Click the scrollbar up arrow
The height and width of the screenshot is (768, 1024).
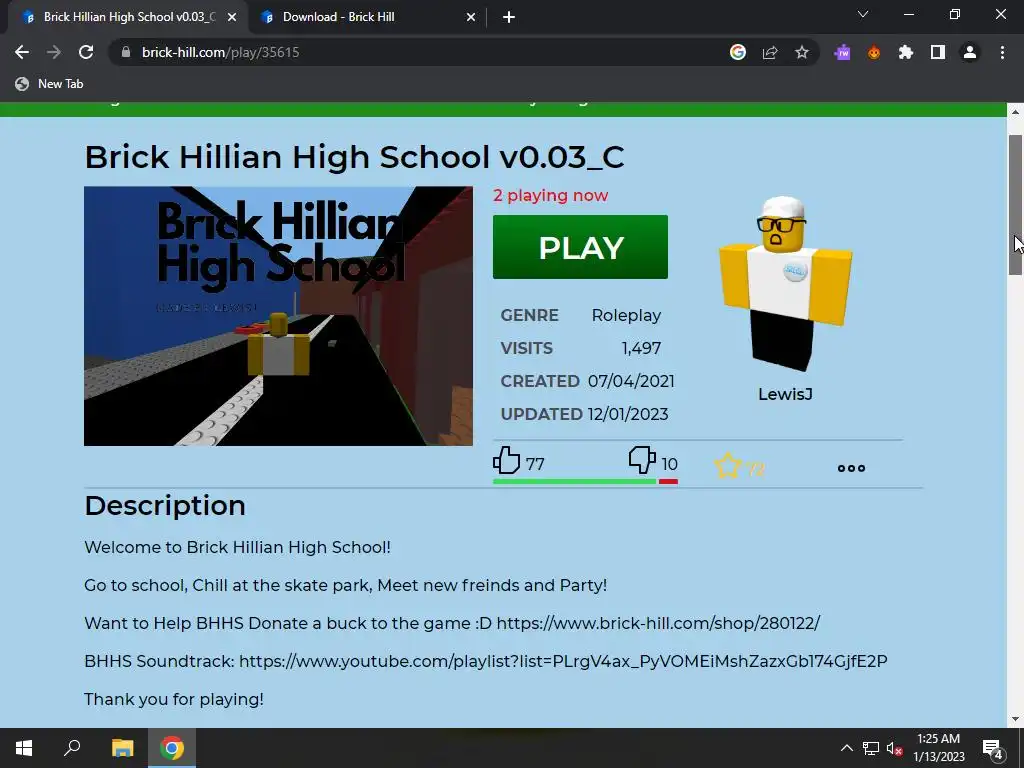(x=1015, y=112)
